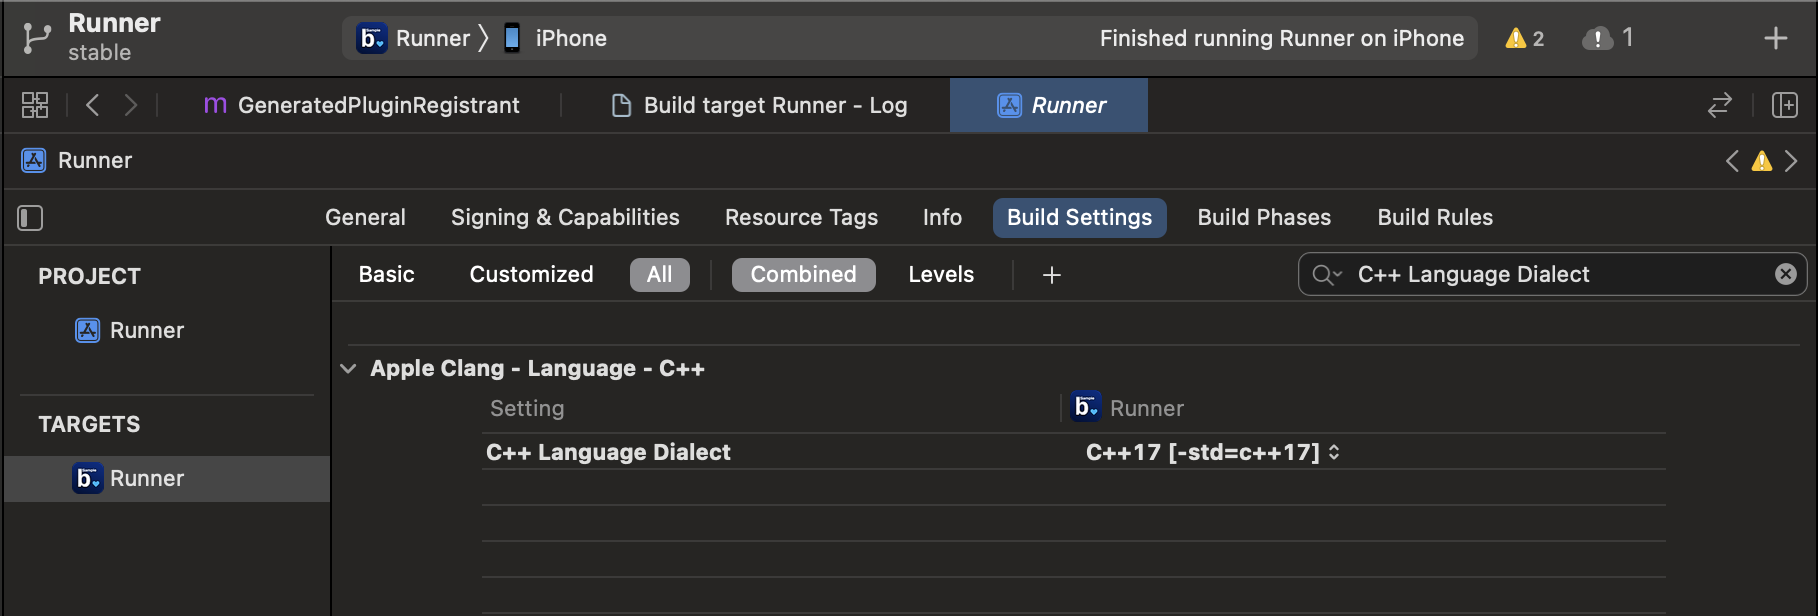Choose the iPhone run destination
1818x616 pixels.
tap(555, 38)
